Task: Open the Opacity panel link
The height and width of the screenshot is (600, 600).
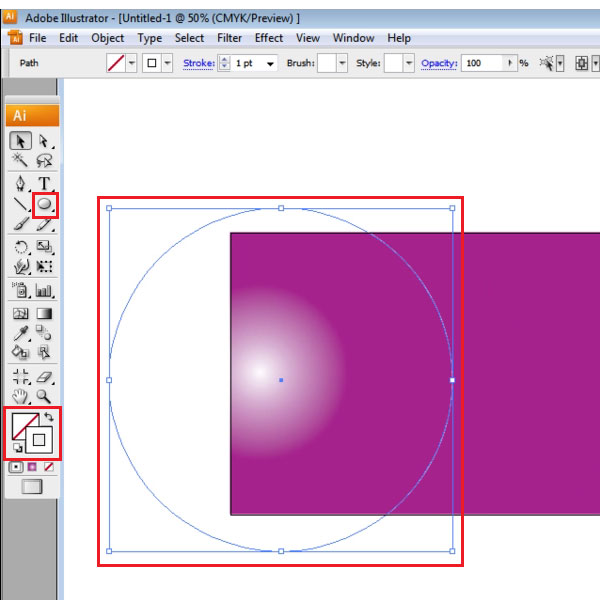Action: tap(439, 63)
